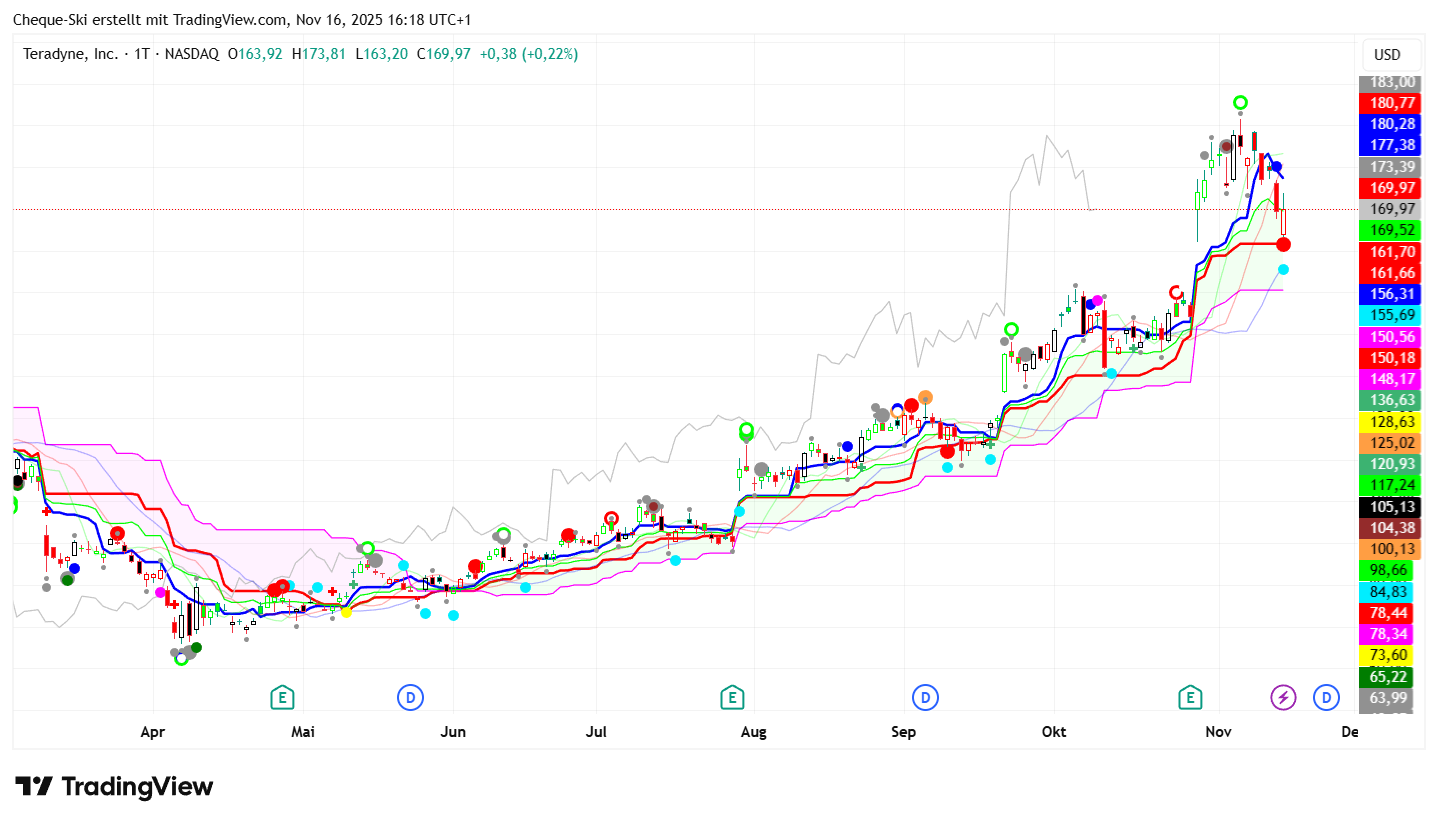Click the black 105,13 price label
Image resolution: width=1438 pixels, height=824 pixels.
pos(1391,506)
